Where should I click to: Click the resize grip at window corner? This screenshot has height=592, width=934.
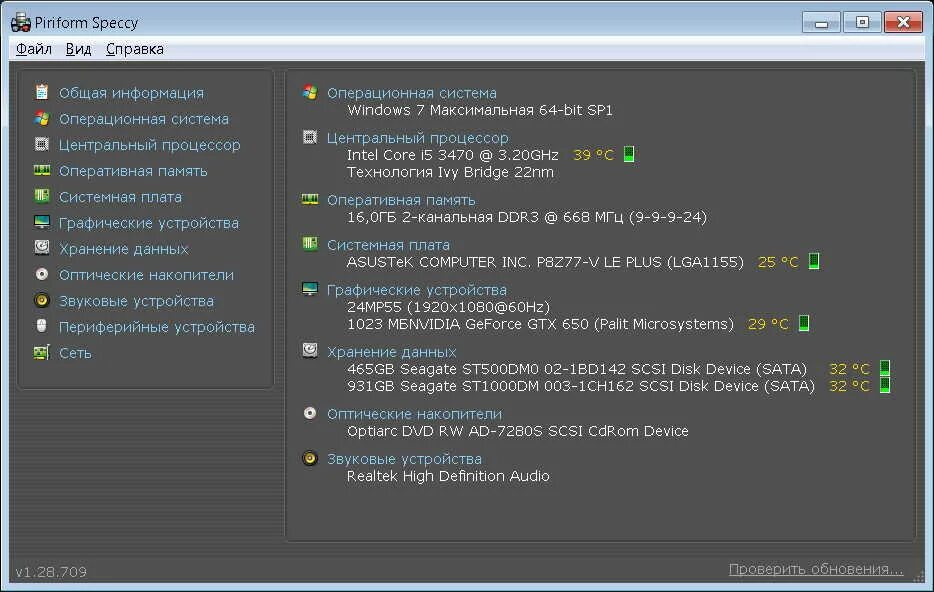(921, 577)
